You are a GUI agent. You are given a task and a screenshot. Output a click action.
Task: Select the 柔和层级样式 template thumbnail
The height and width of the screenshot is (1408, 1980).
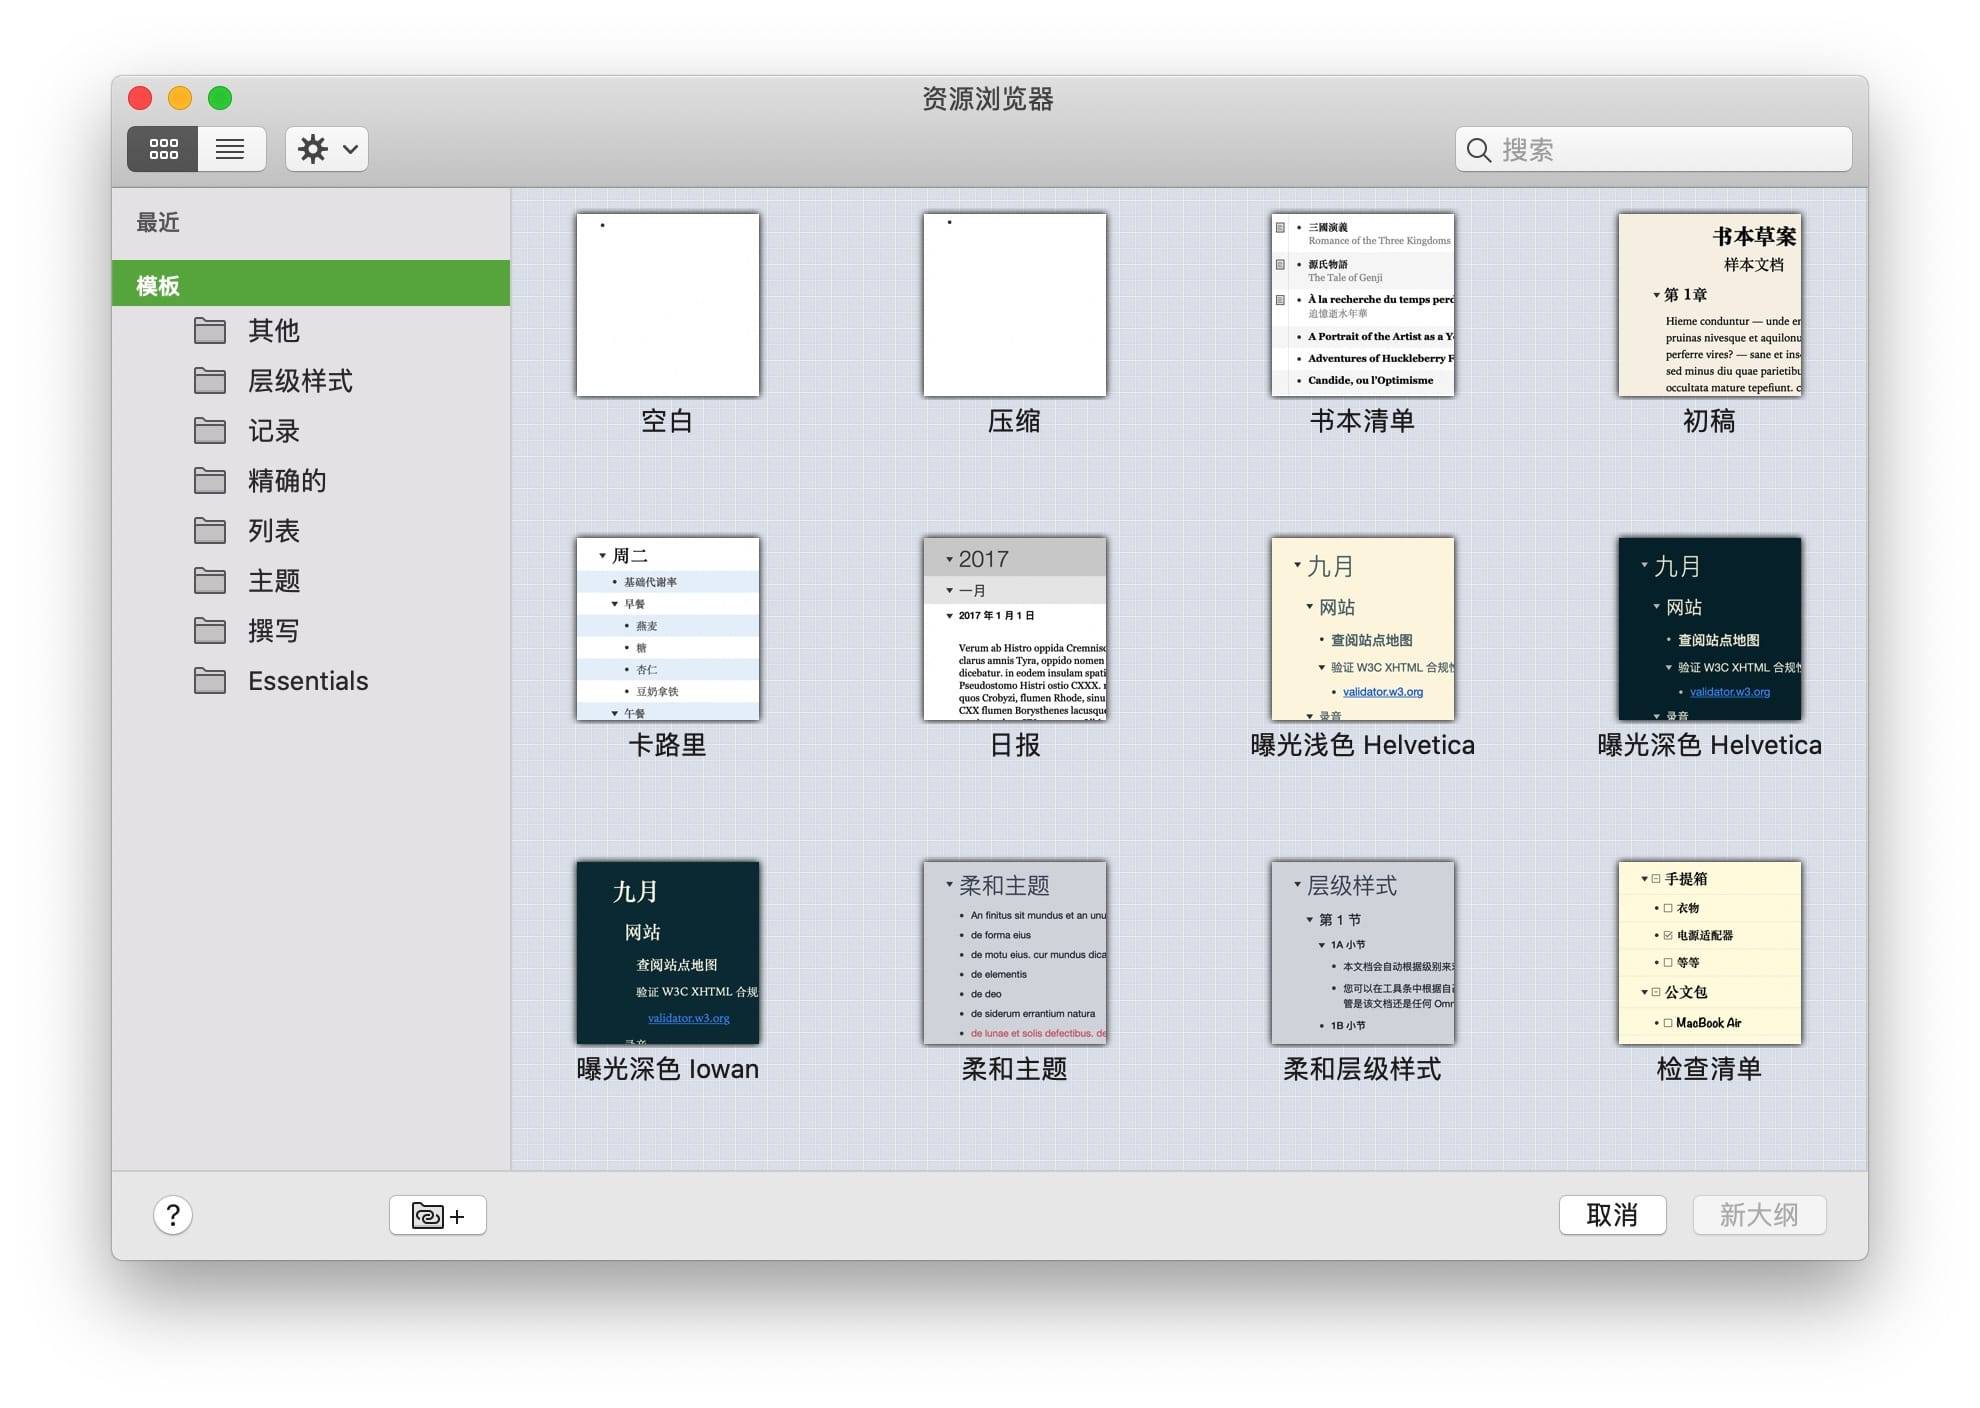point(1362,952)
